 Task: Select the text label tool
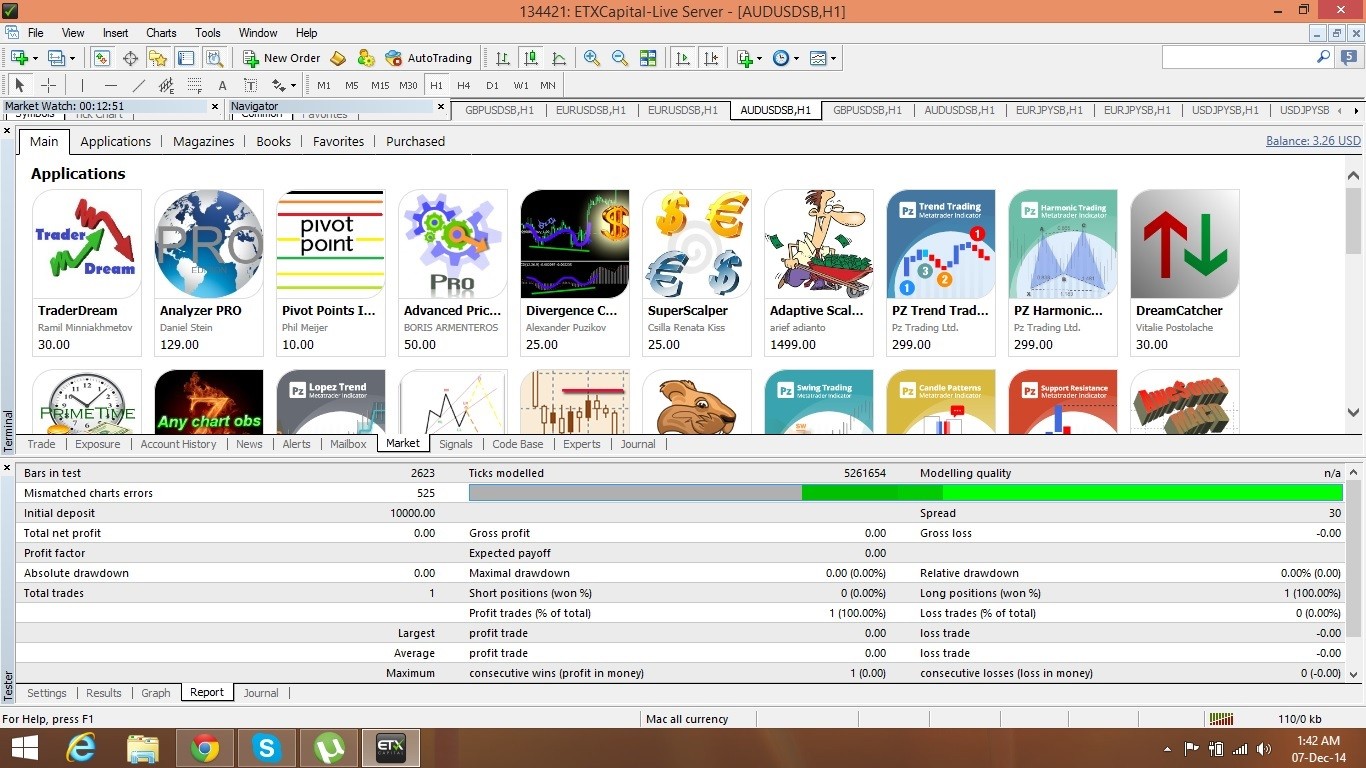point(250,85)
